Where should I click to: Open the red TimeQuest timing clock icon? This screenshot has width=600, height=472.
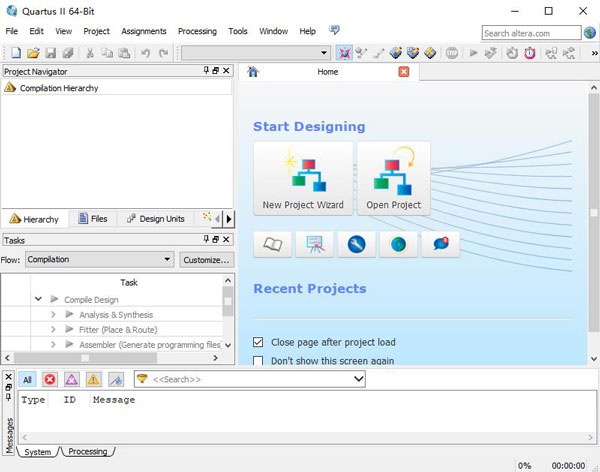point(530,52)
